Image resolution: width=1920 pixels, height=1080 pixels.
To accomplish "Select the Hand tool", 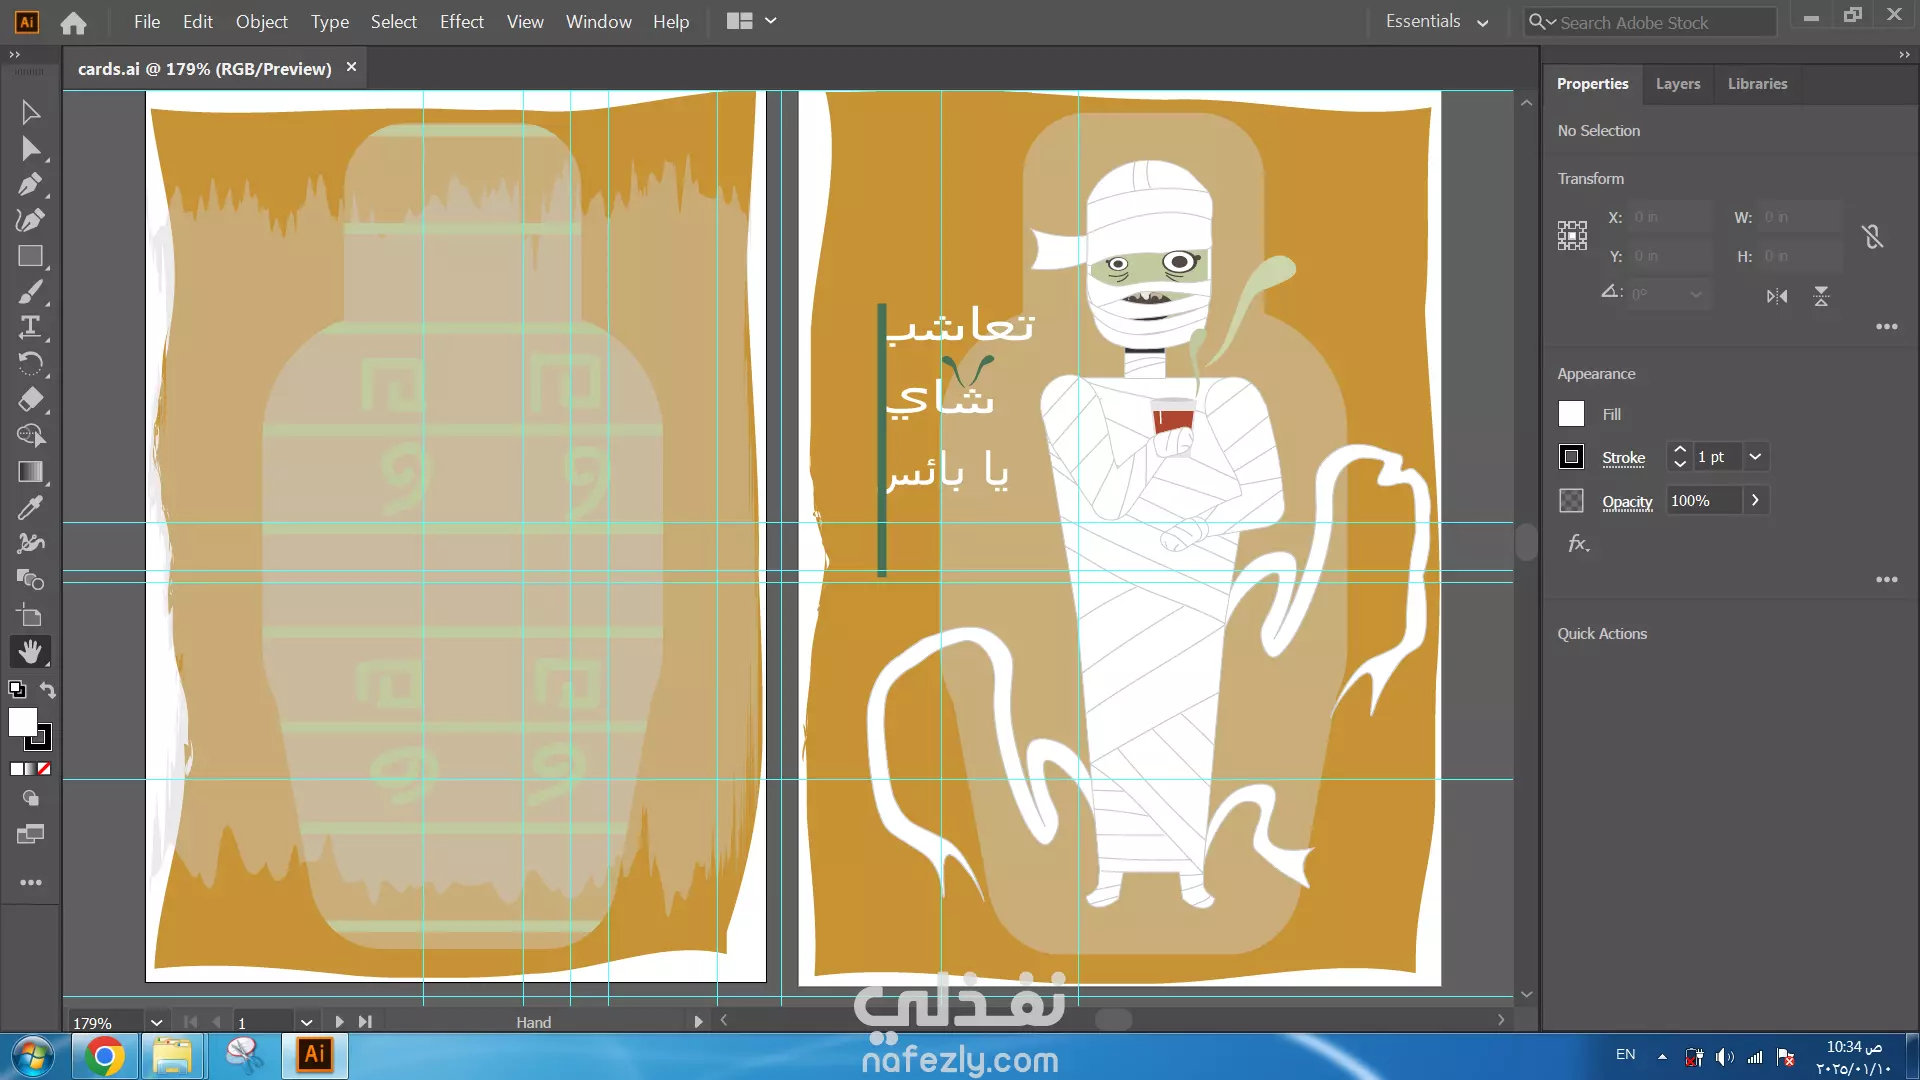I will coord(30,651).
